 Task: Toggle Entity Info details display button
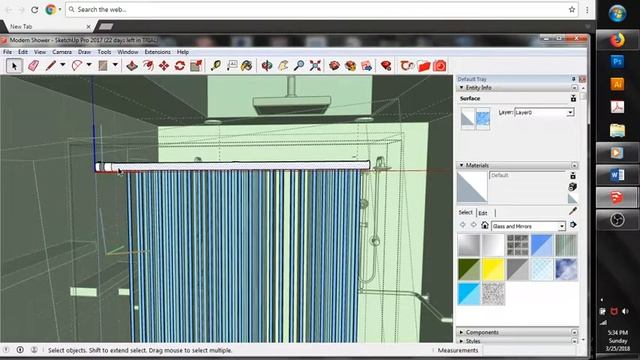[x=573, y=98]
